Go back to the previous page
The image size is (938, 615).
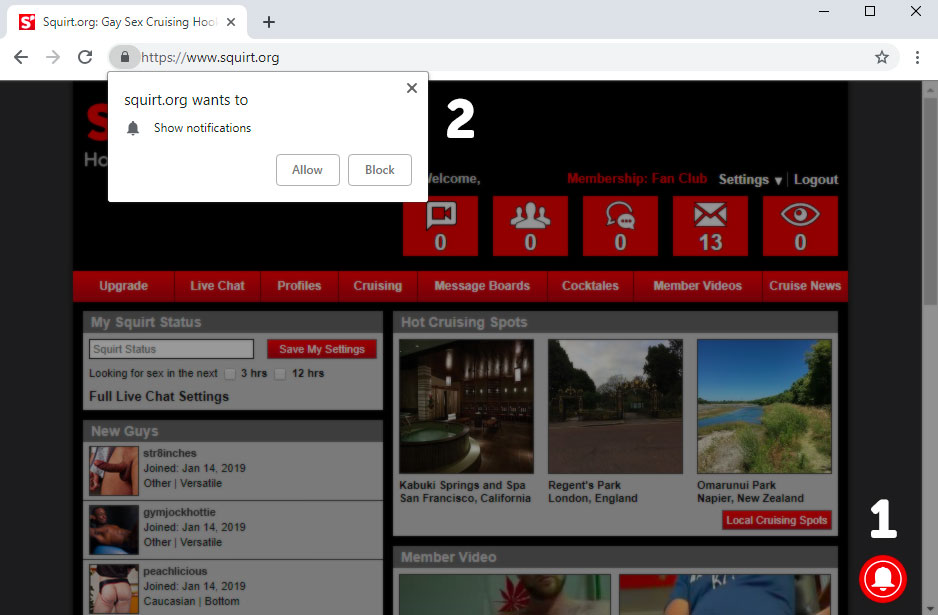[21, 57]
